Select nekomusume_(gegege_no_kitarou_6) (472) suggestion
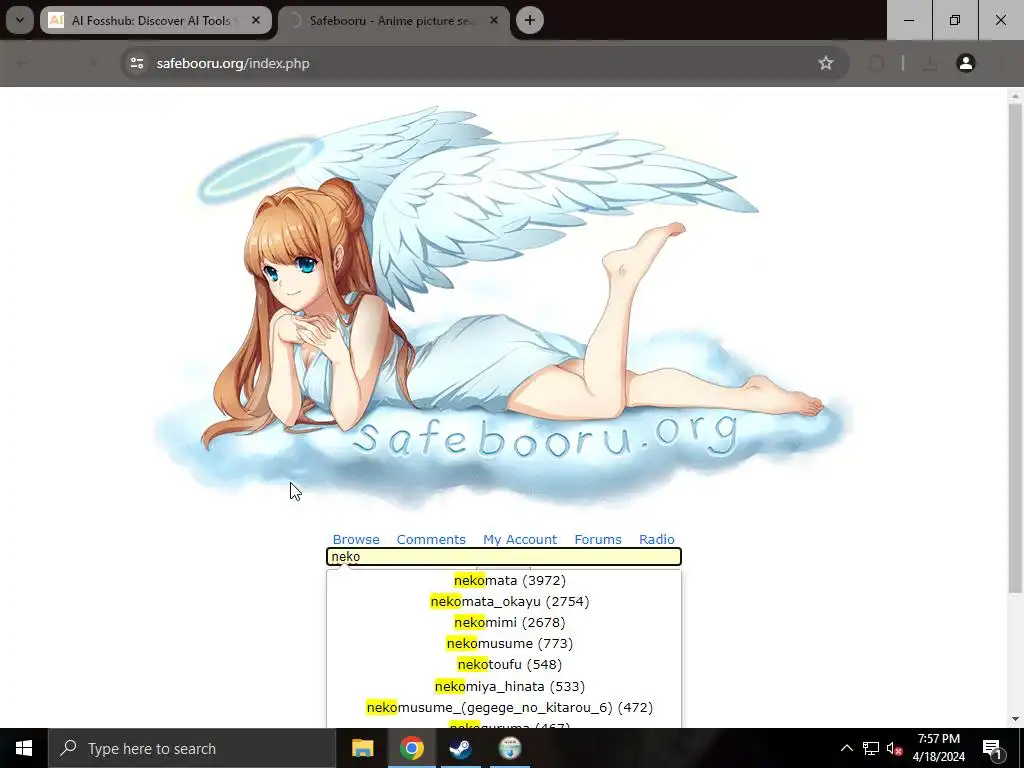Screen dimensions: 1024x768 click(x=509, y=707)
